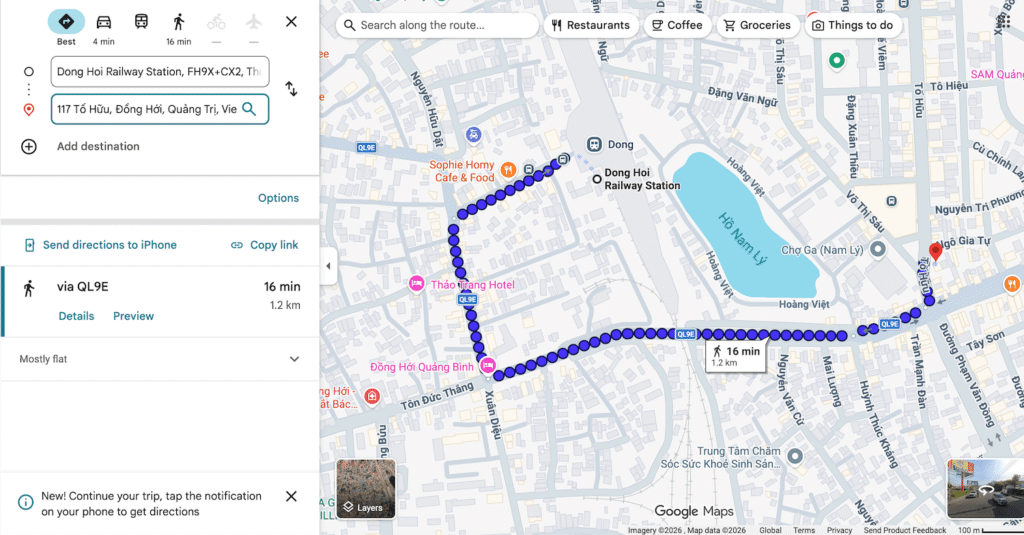The image size is (1024, 535).
Task: Click the Dong train station icon
Action: (x=594, y=144)
